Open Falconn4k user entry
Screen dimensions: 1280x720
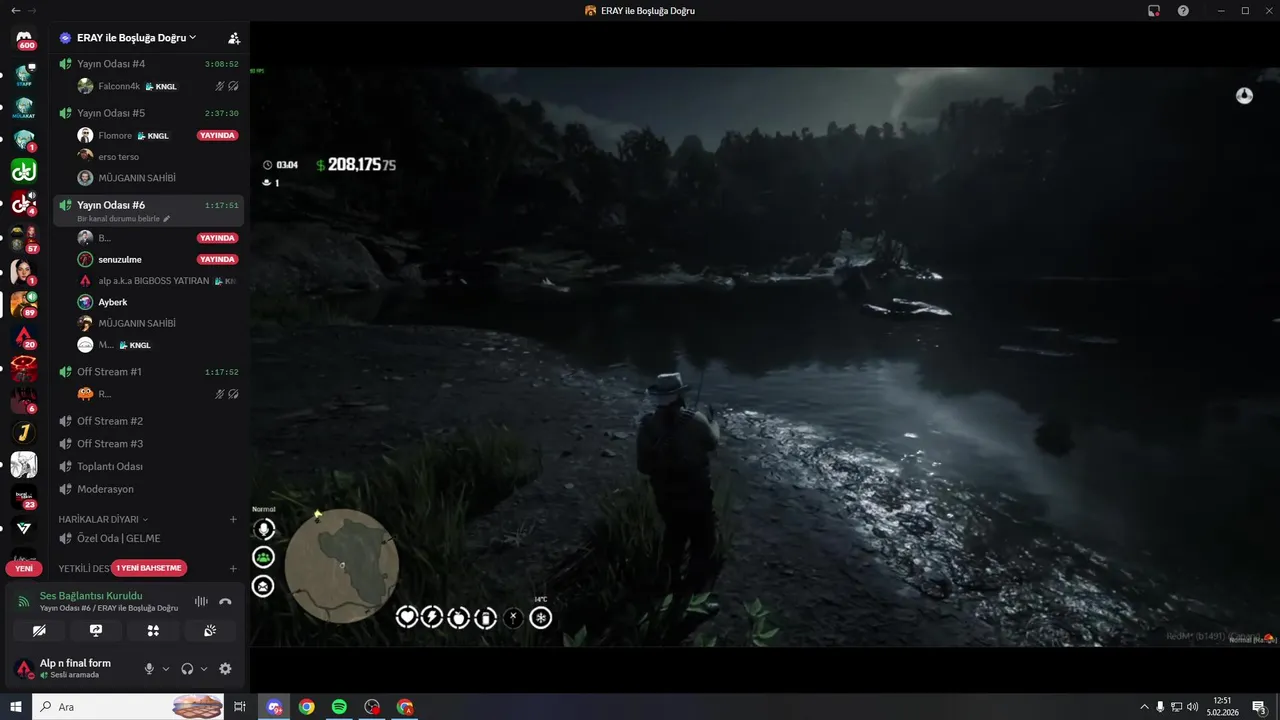point(158,86)
